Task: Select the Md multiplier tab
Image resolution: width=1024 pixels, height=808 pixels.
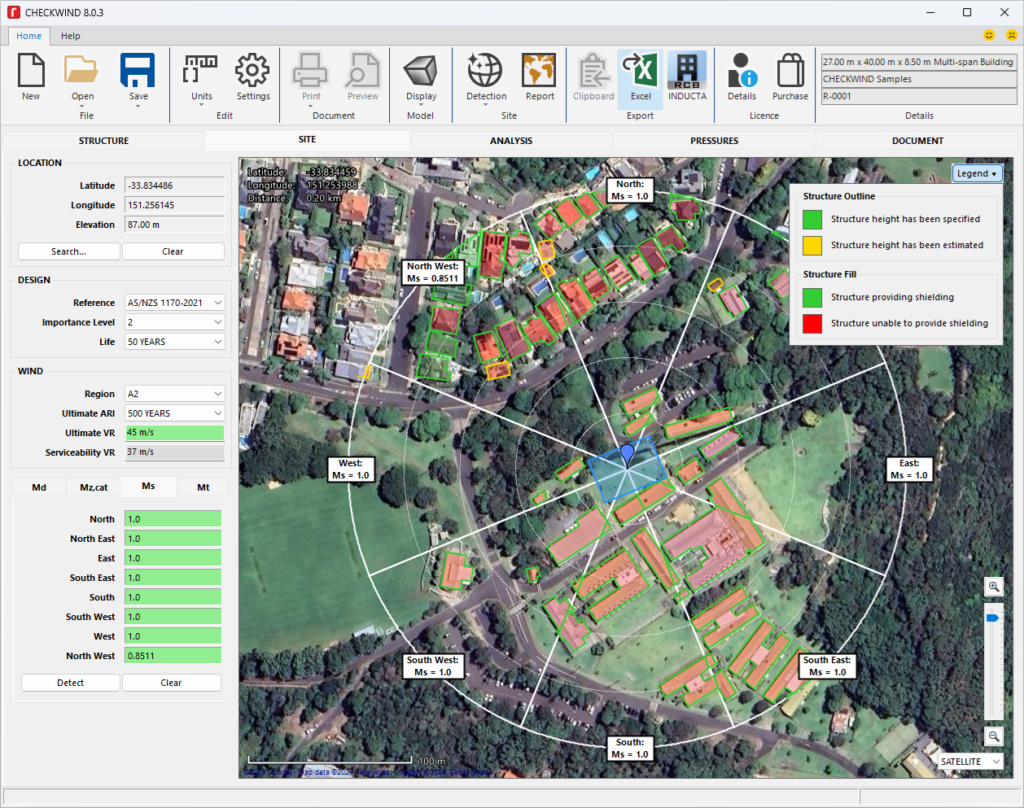Action: point(39,487)
